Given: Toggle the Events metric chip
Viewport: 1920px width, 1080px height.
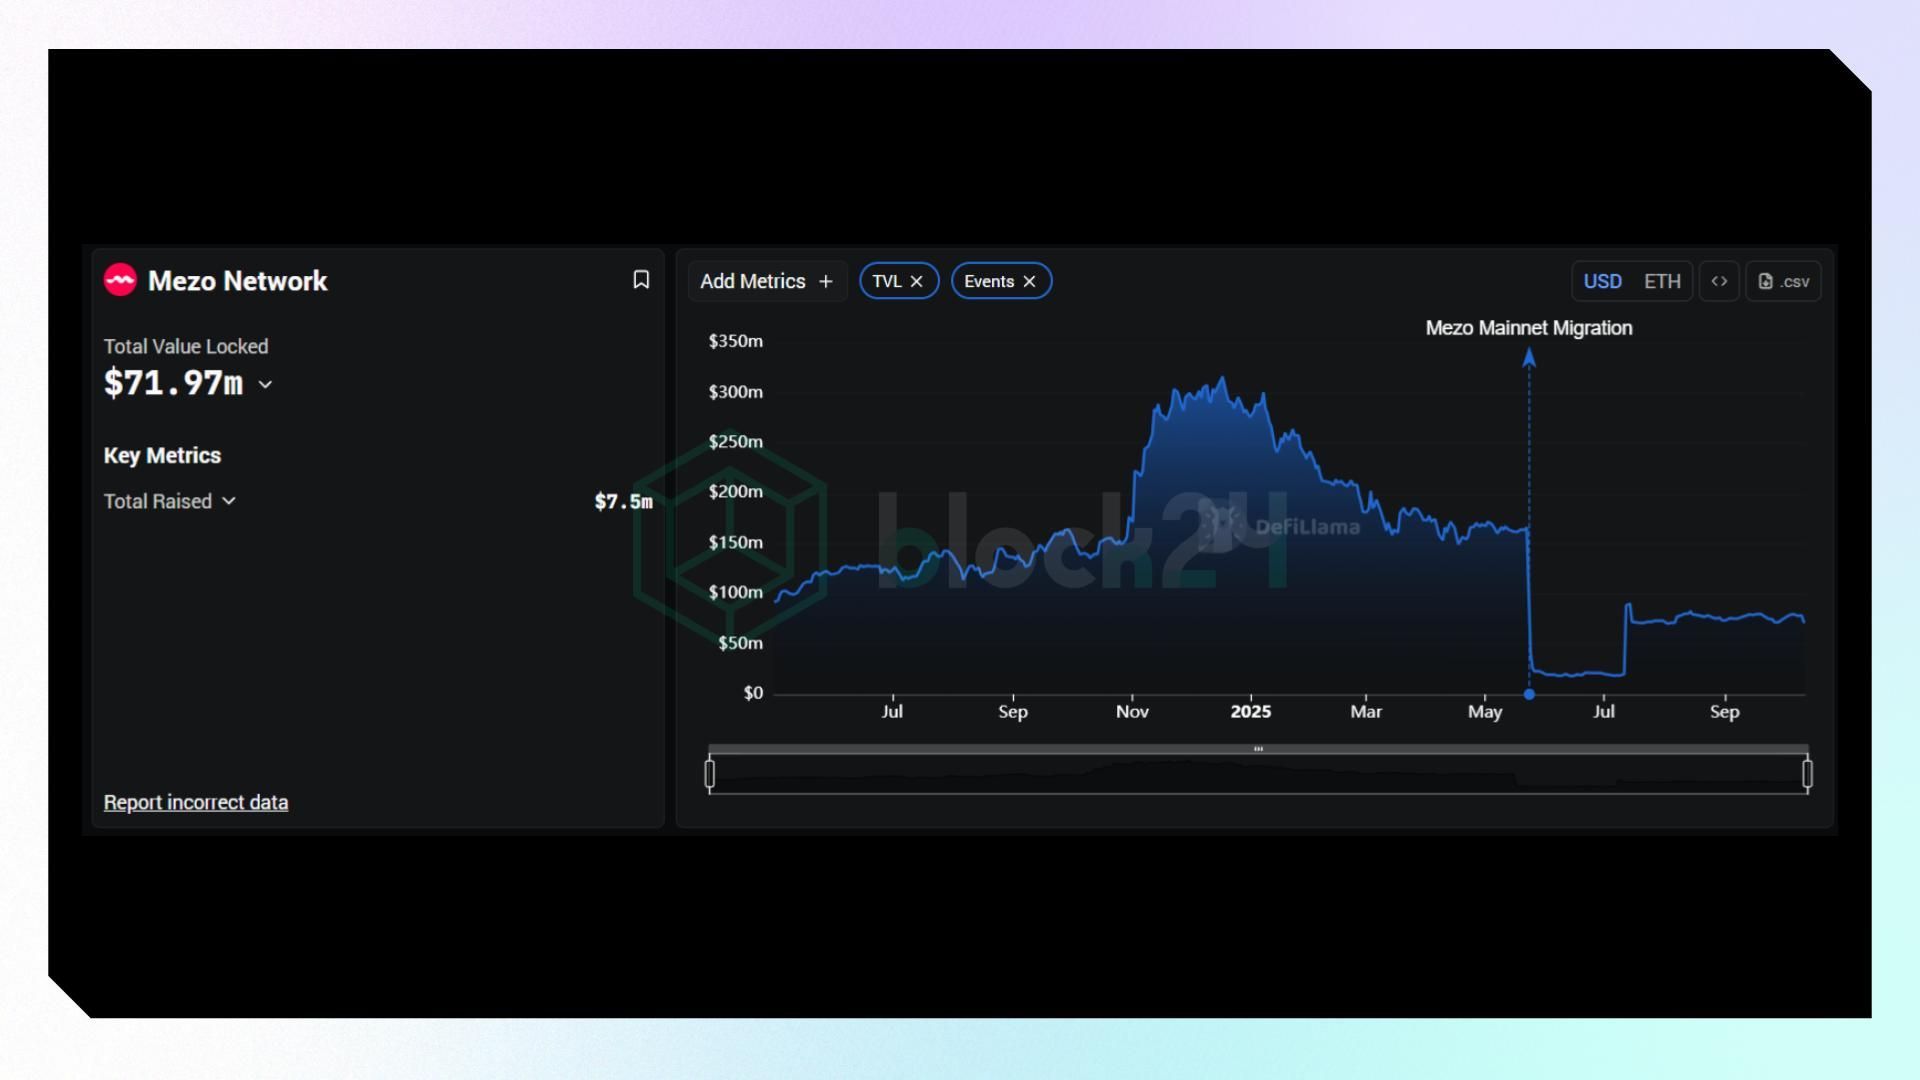Looking at the screenshot, I should point(988,282).
